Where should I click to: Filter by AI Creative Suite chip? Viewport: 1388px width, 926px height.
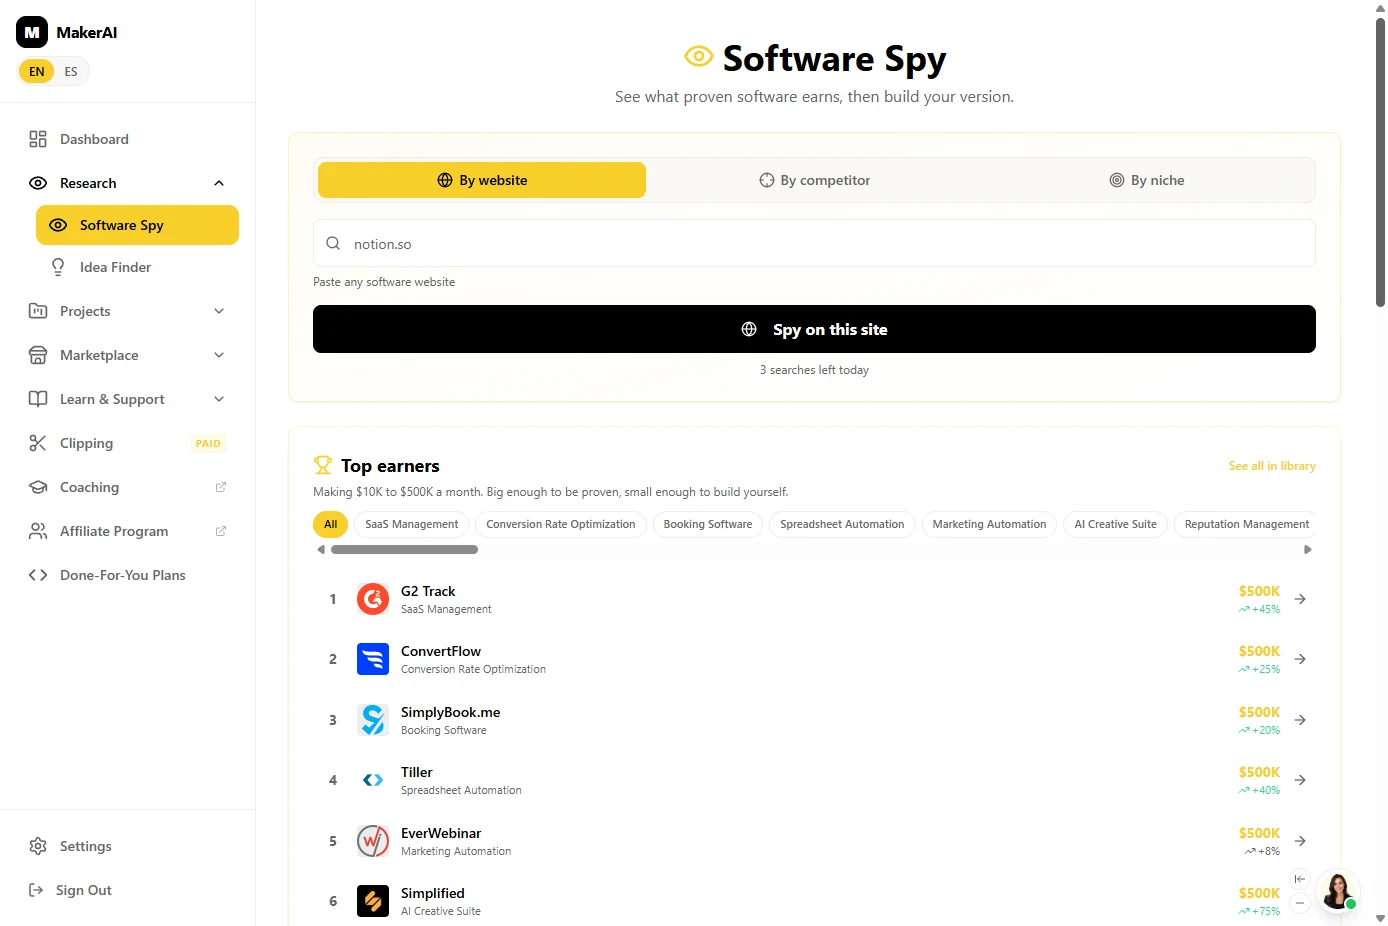point(1115,524)
